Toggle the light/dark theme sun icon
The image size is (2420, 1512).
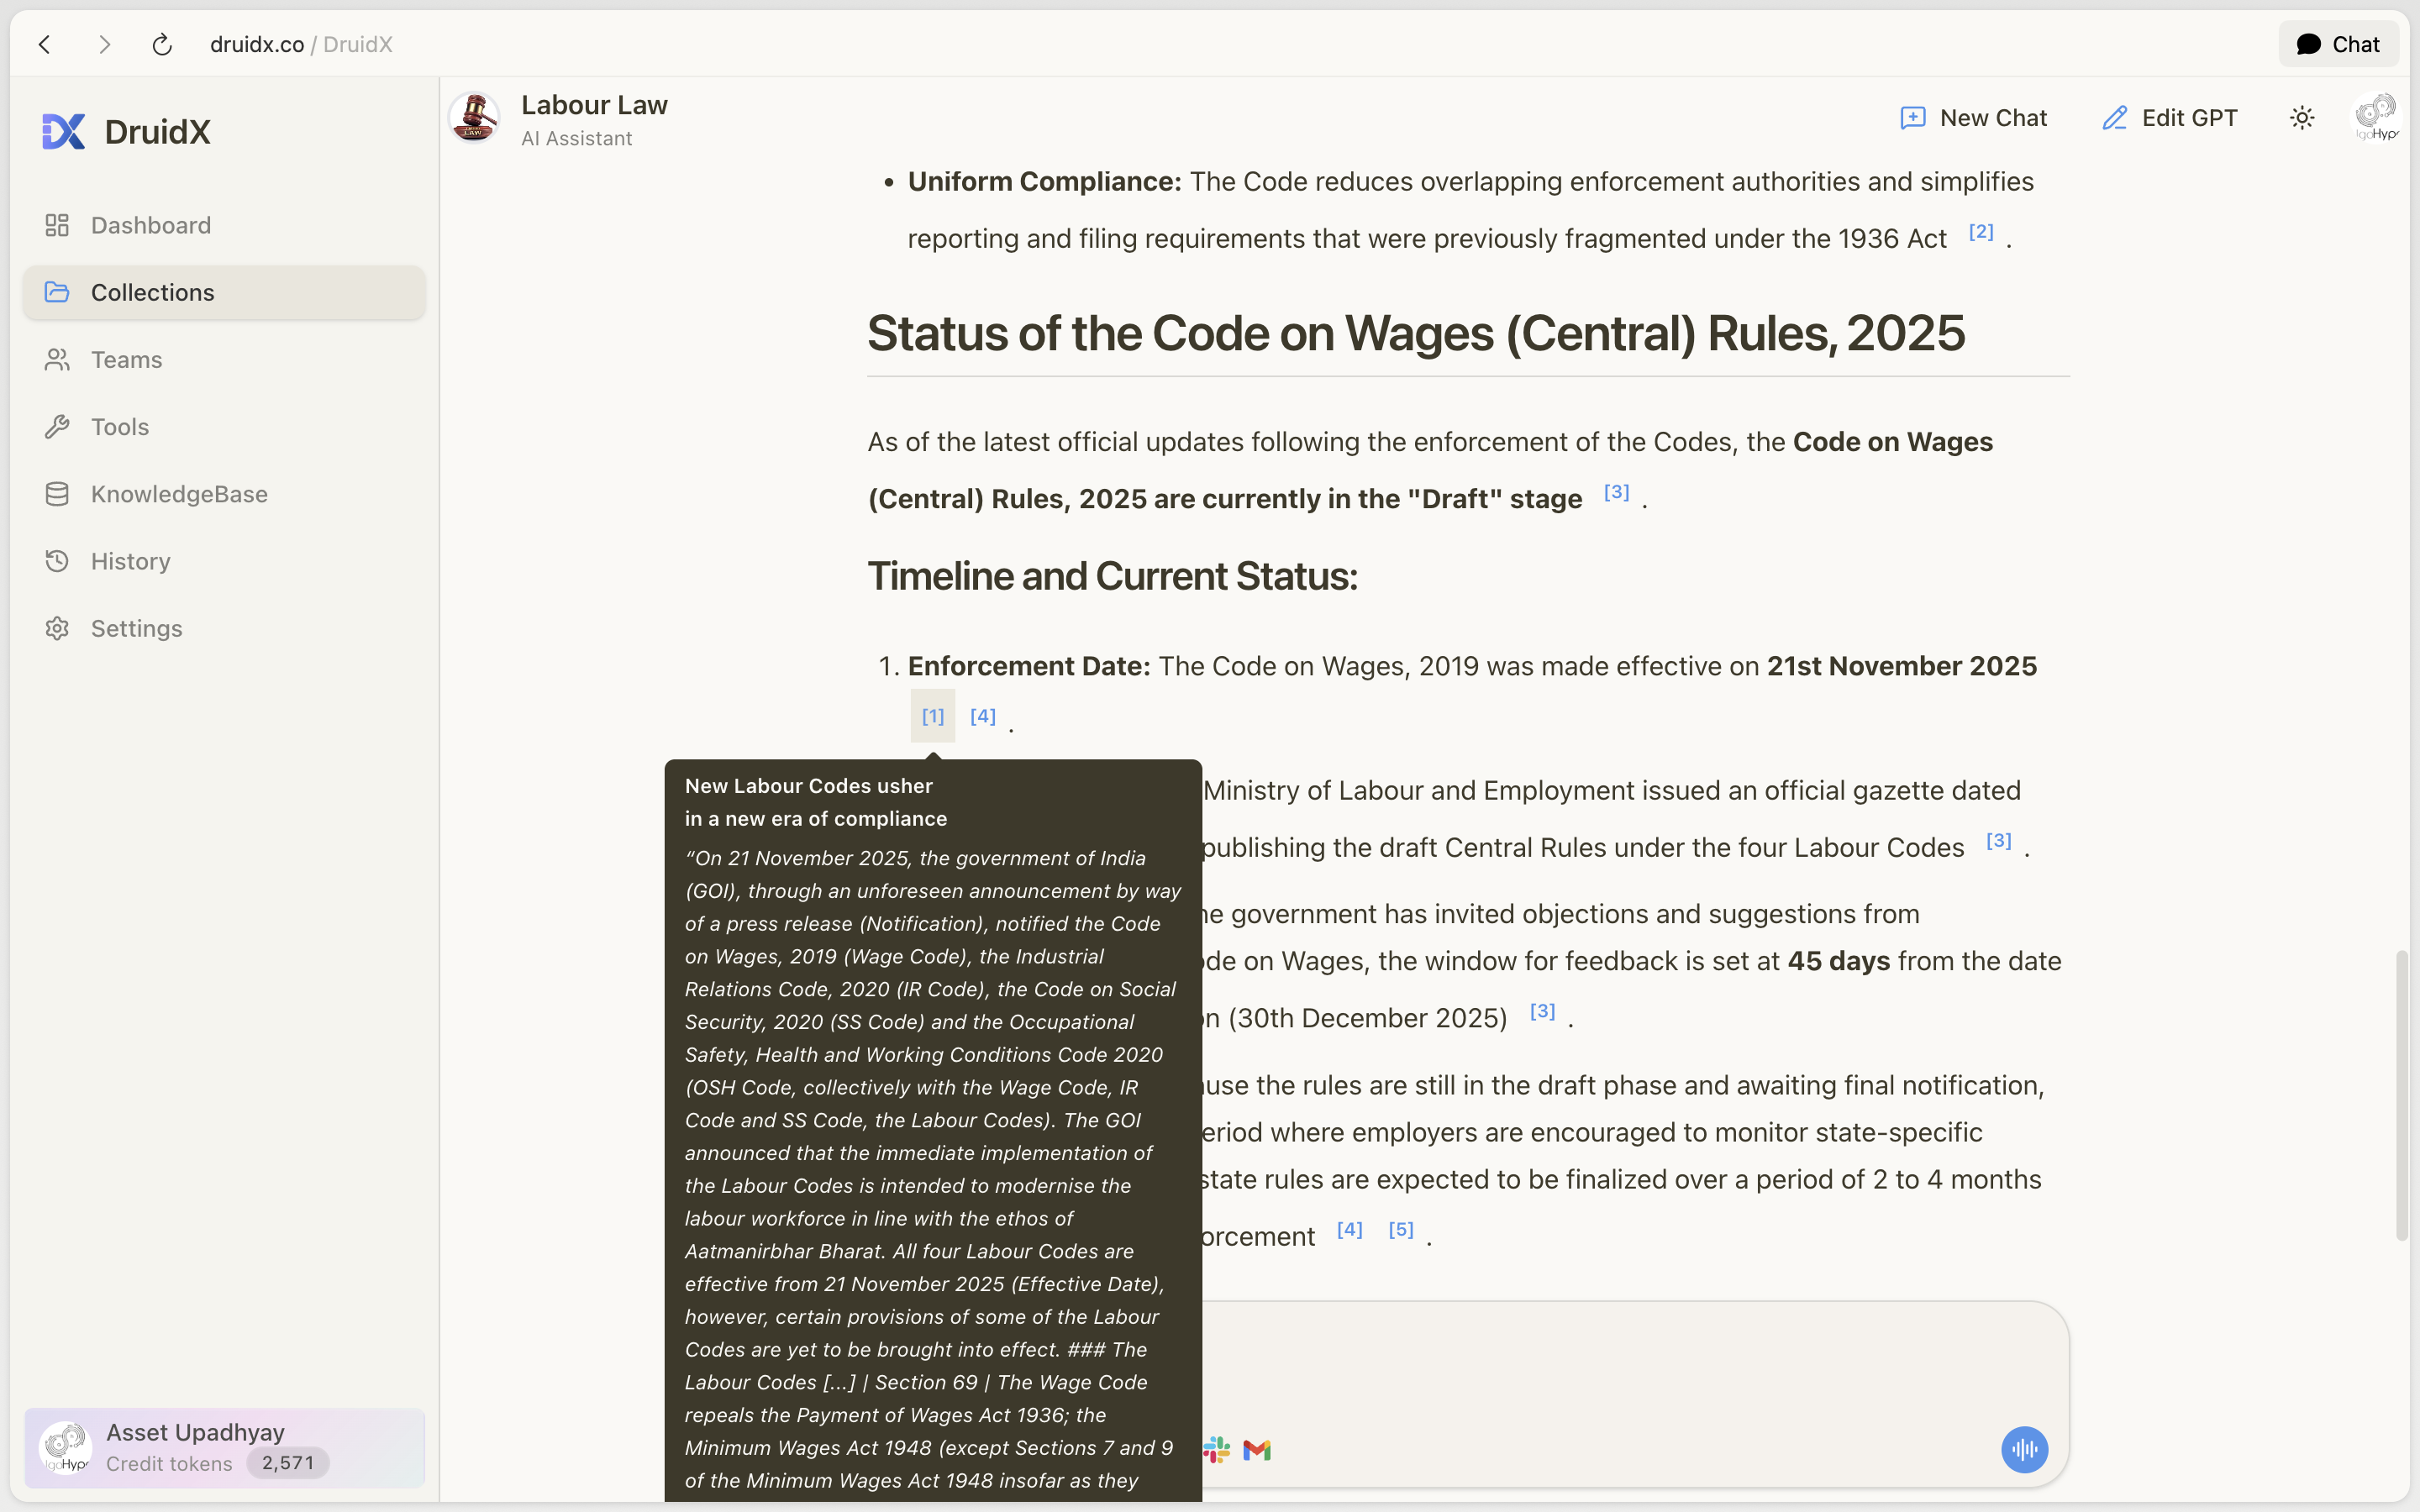point(2302,118)
